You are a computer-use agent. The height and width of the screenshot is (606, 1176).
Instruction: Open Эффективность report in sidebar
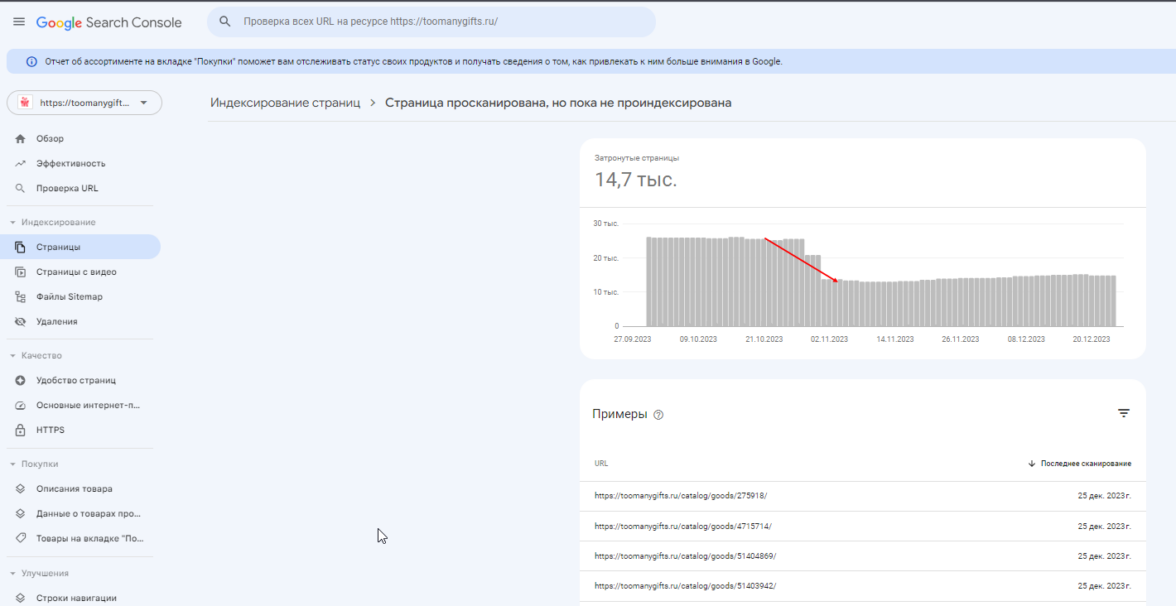(70, 164)
